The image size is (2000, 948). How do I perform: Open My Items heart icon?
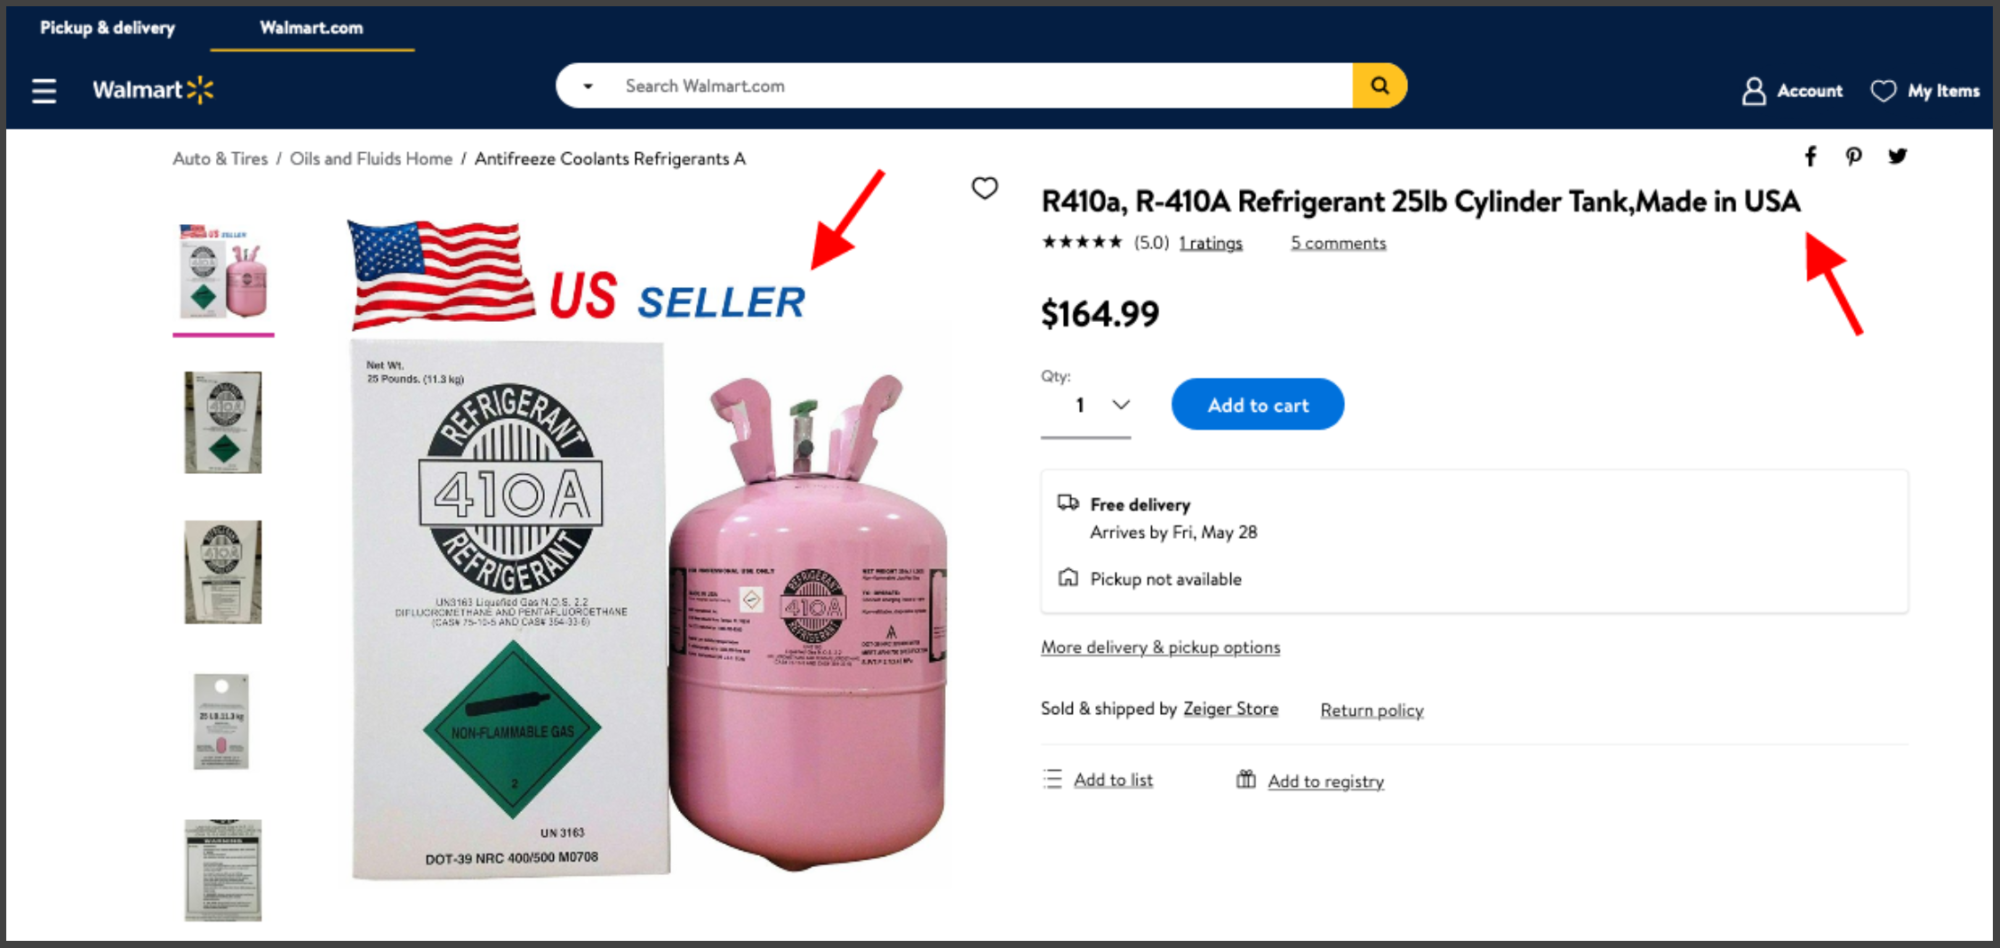pyautogui.click(x=1883, y=91)
